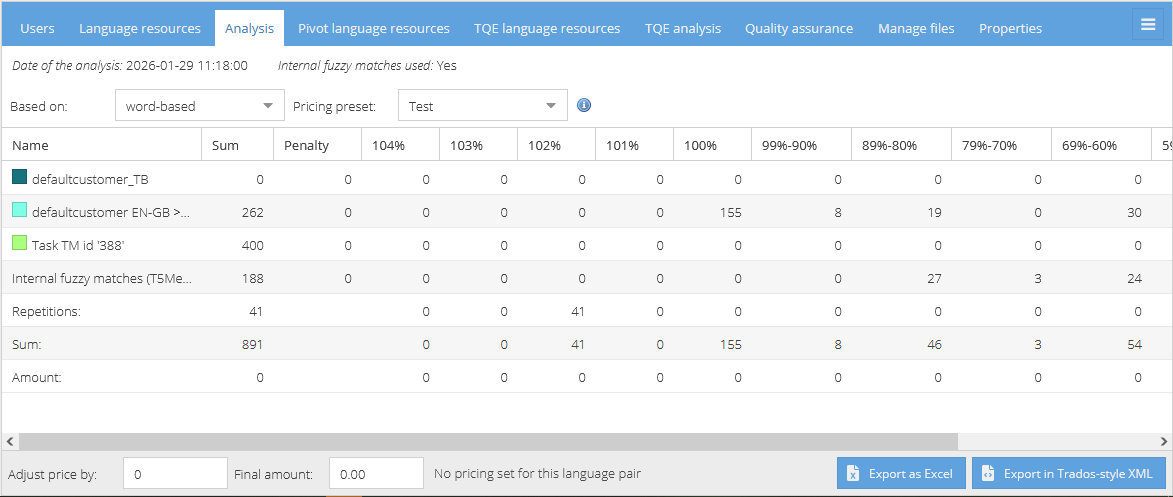The height and width of the screenshot is (497, 1173).
Task: Select the Task TM id '388' row
Action: (80, 245)
